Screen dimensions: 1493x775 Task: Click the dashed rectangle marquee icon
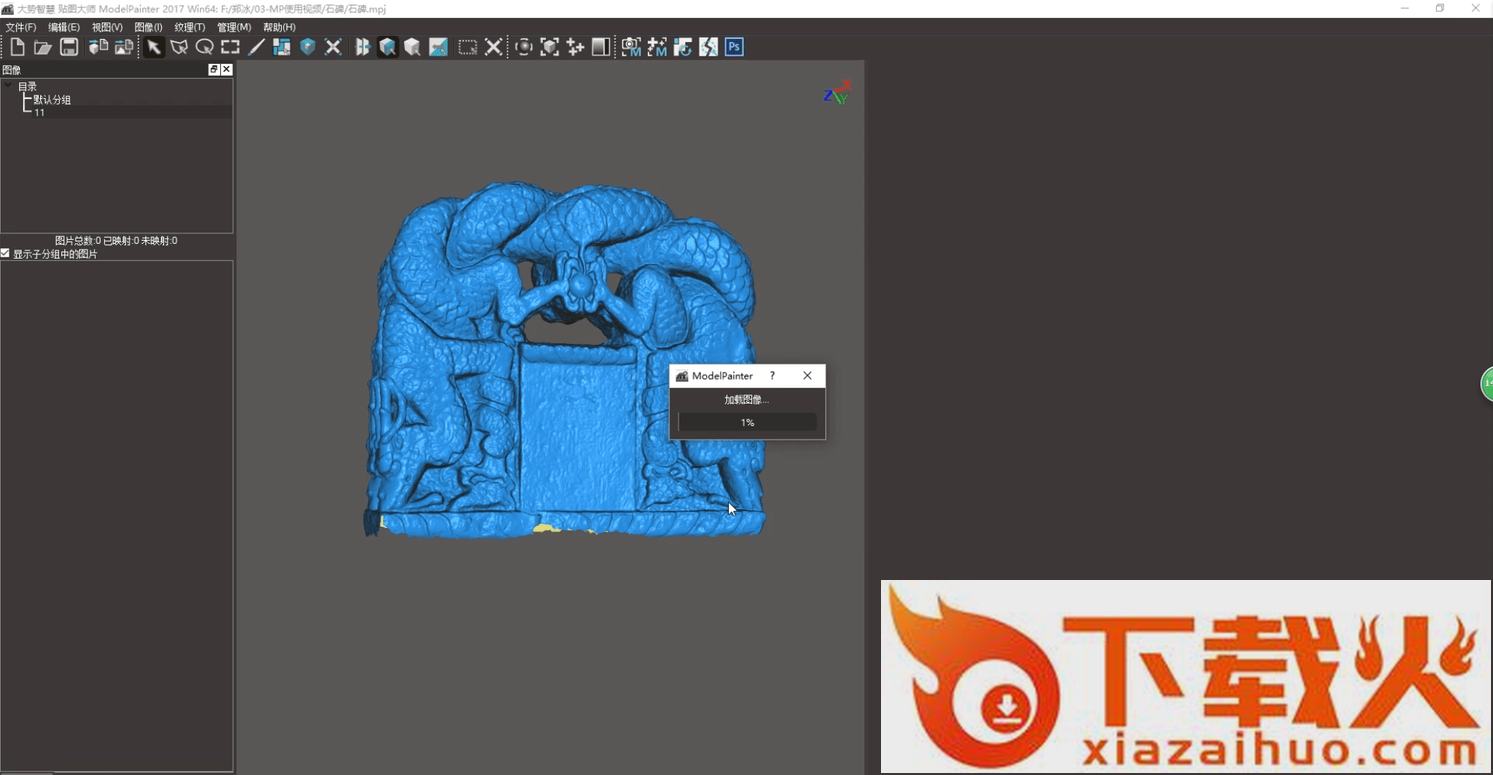pos(467,47)
